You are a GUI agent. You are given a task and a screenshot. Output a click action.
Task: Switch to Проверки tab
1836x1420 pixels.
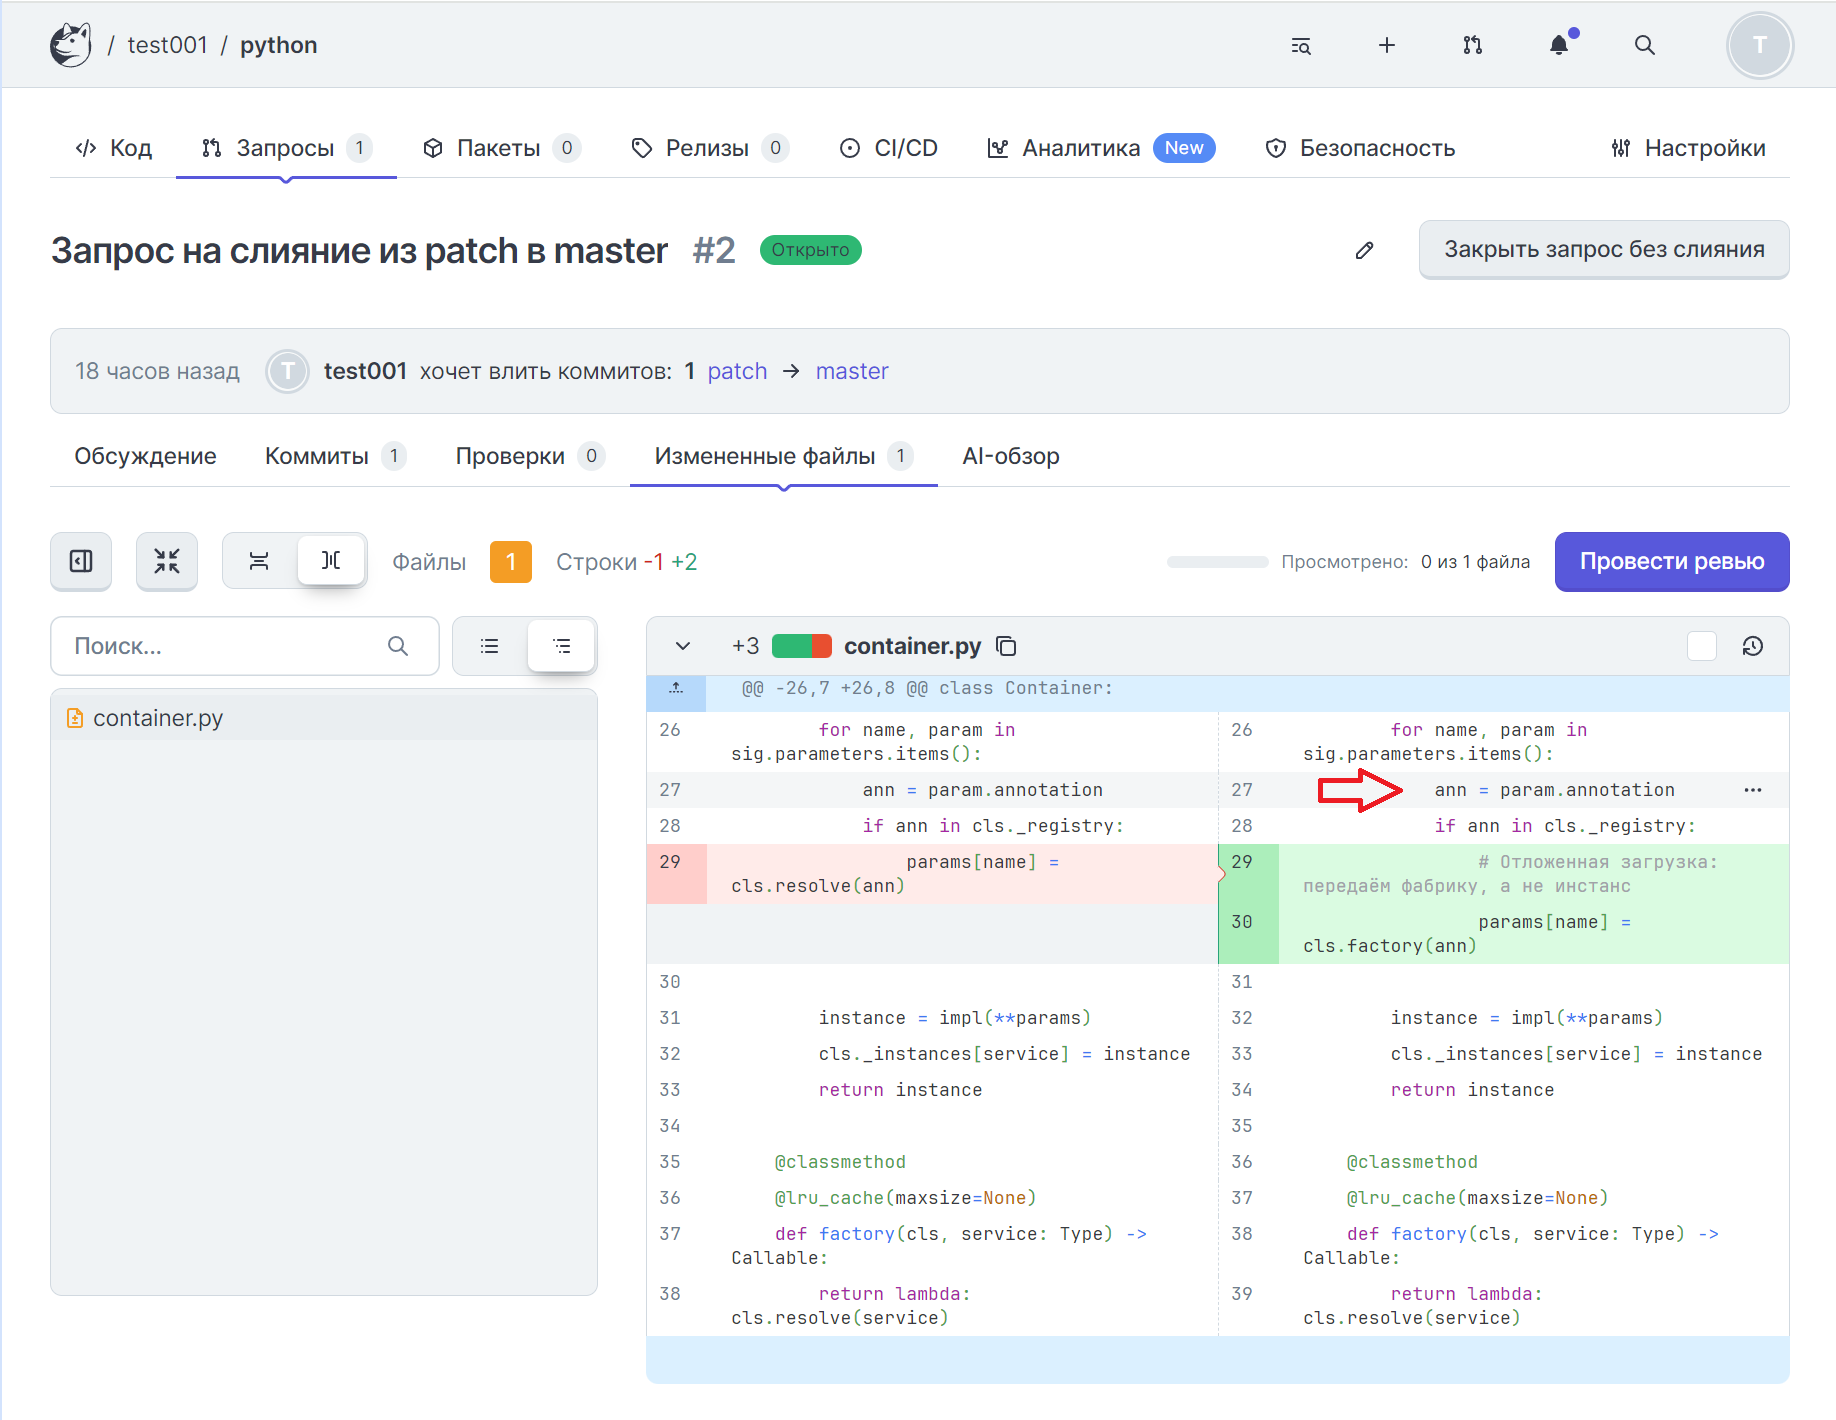[531, 456]
